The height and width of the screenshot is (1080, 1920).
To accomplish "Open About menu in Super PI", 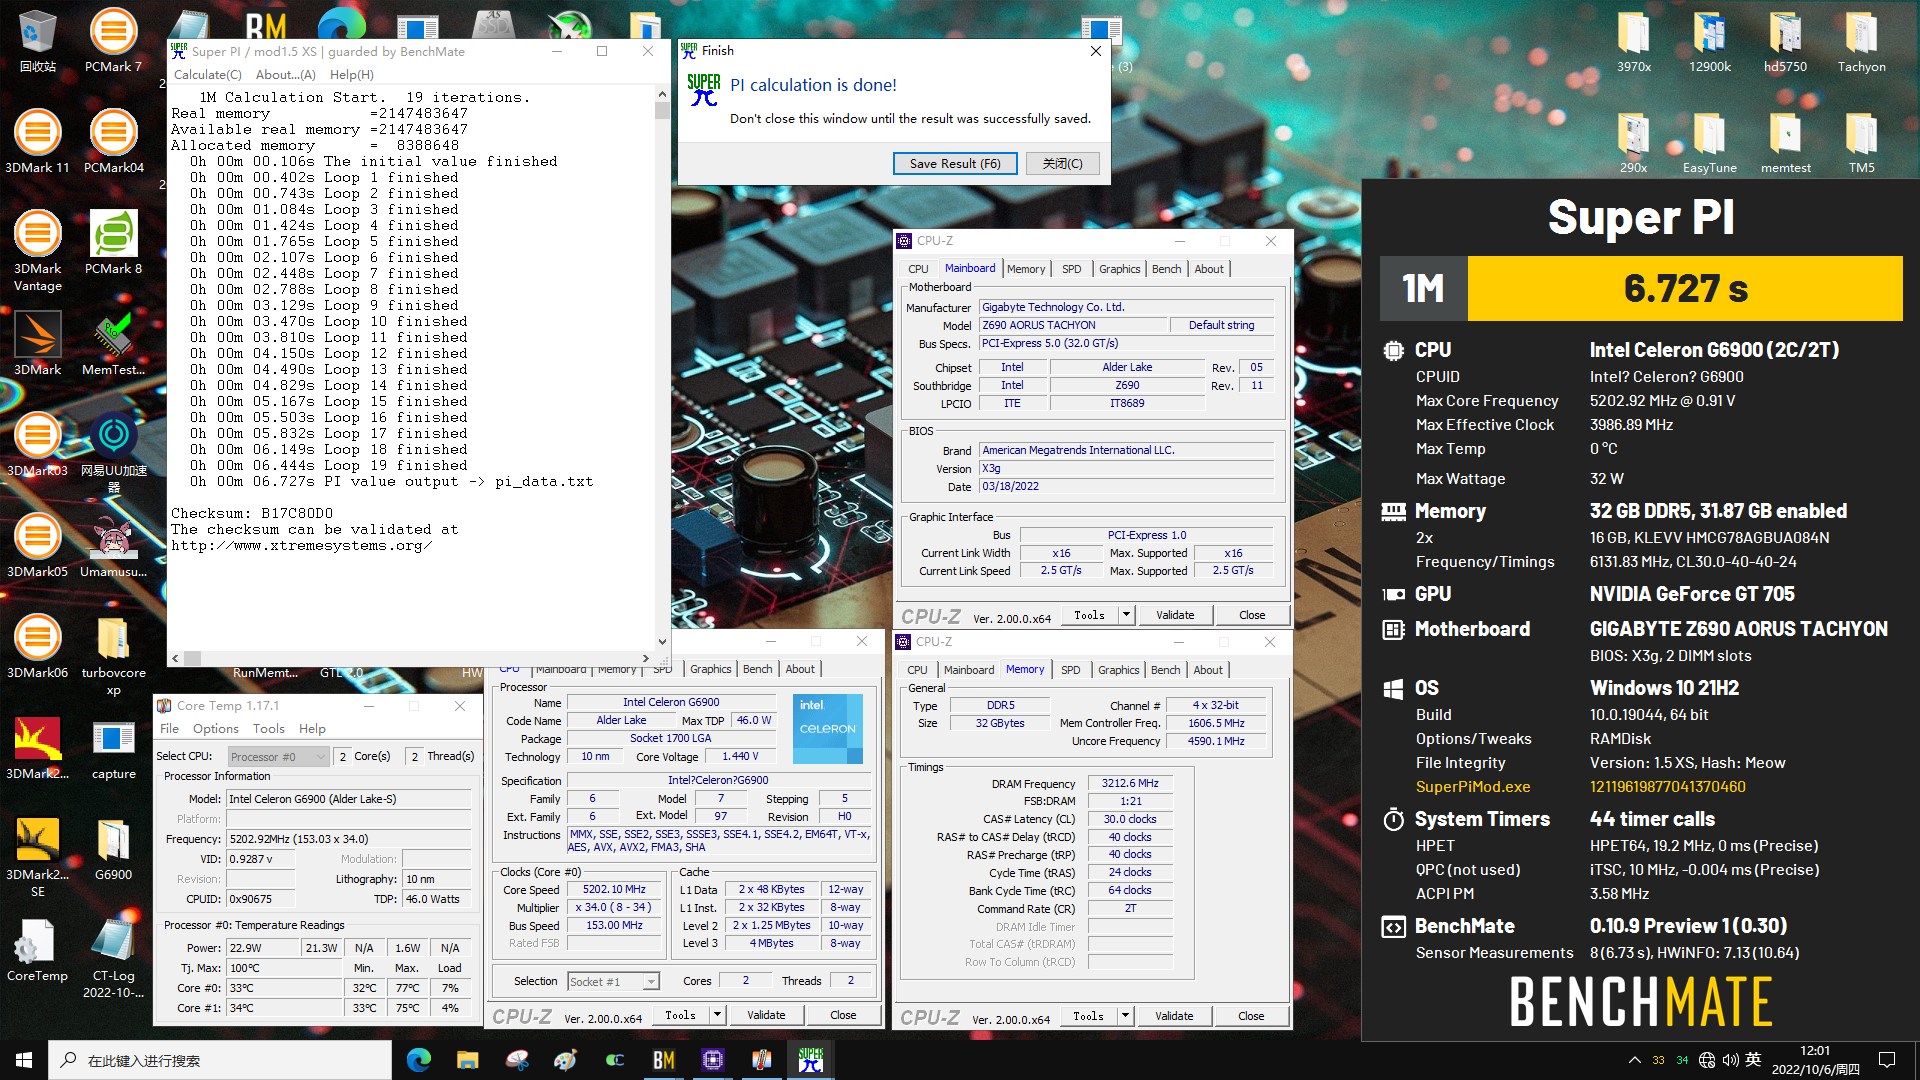I will coord(285,75).
